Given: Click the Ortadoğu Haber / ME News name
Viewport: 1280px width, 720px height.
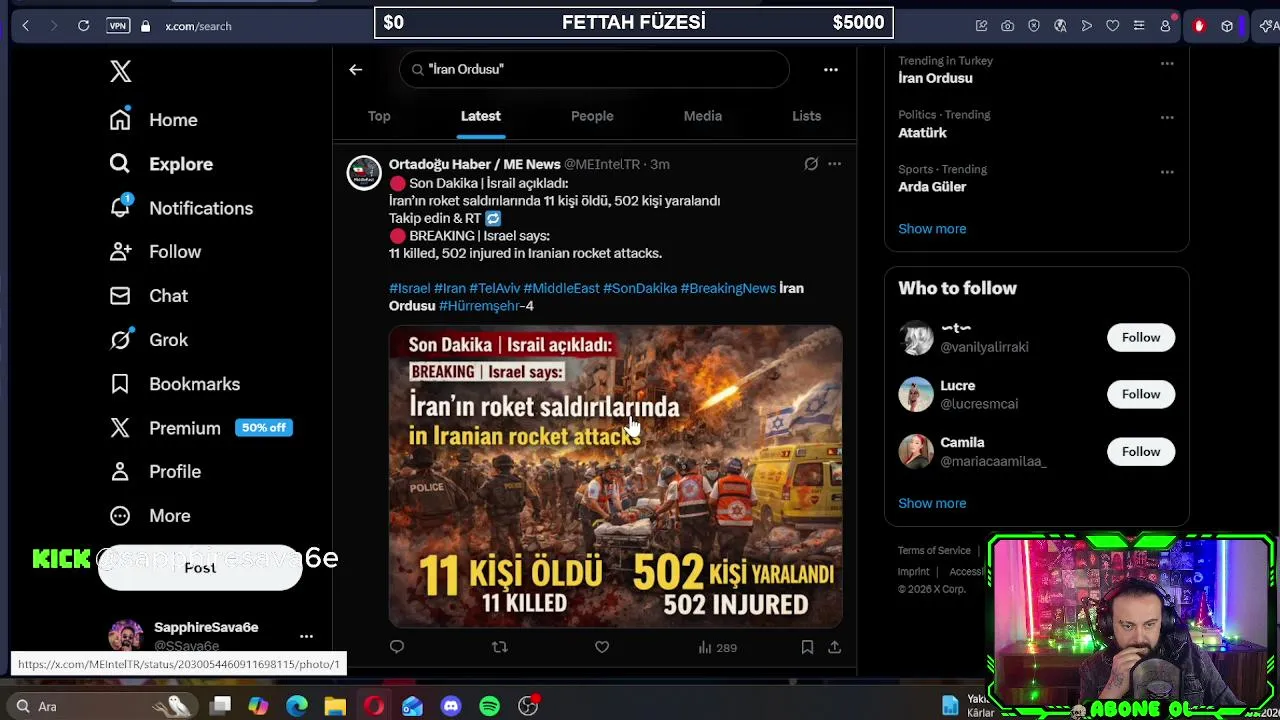Looking at the screenshot, I should pyautogui.click(x=474, y=164).
